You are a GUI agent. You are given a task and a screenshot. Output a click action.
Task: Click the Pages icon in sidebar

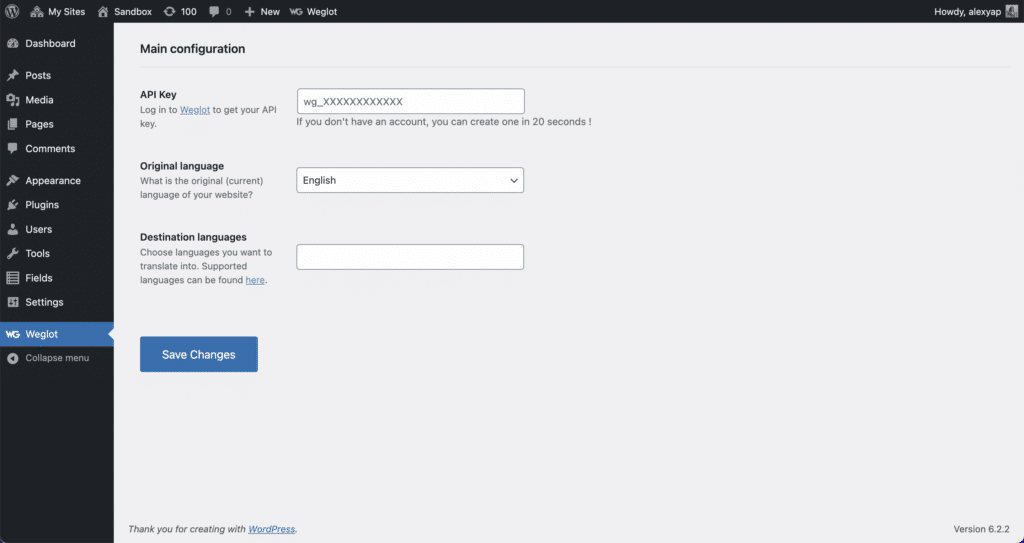[x=12, y=124]
